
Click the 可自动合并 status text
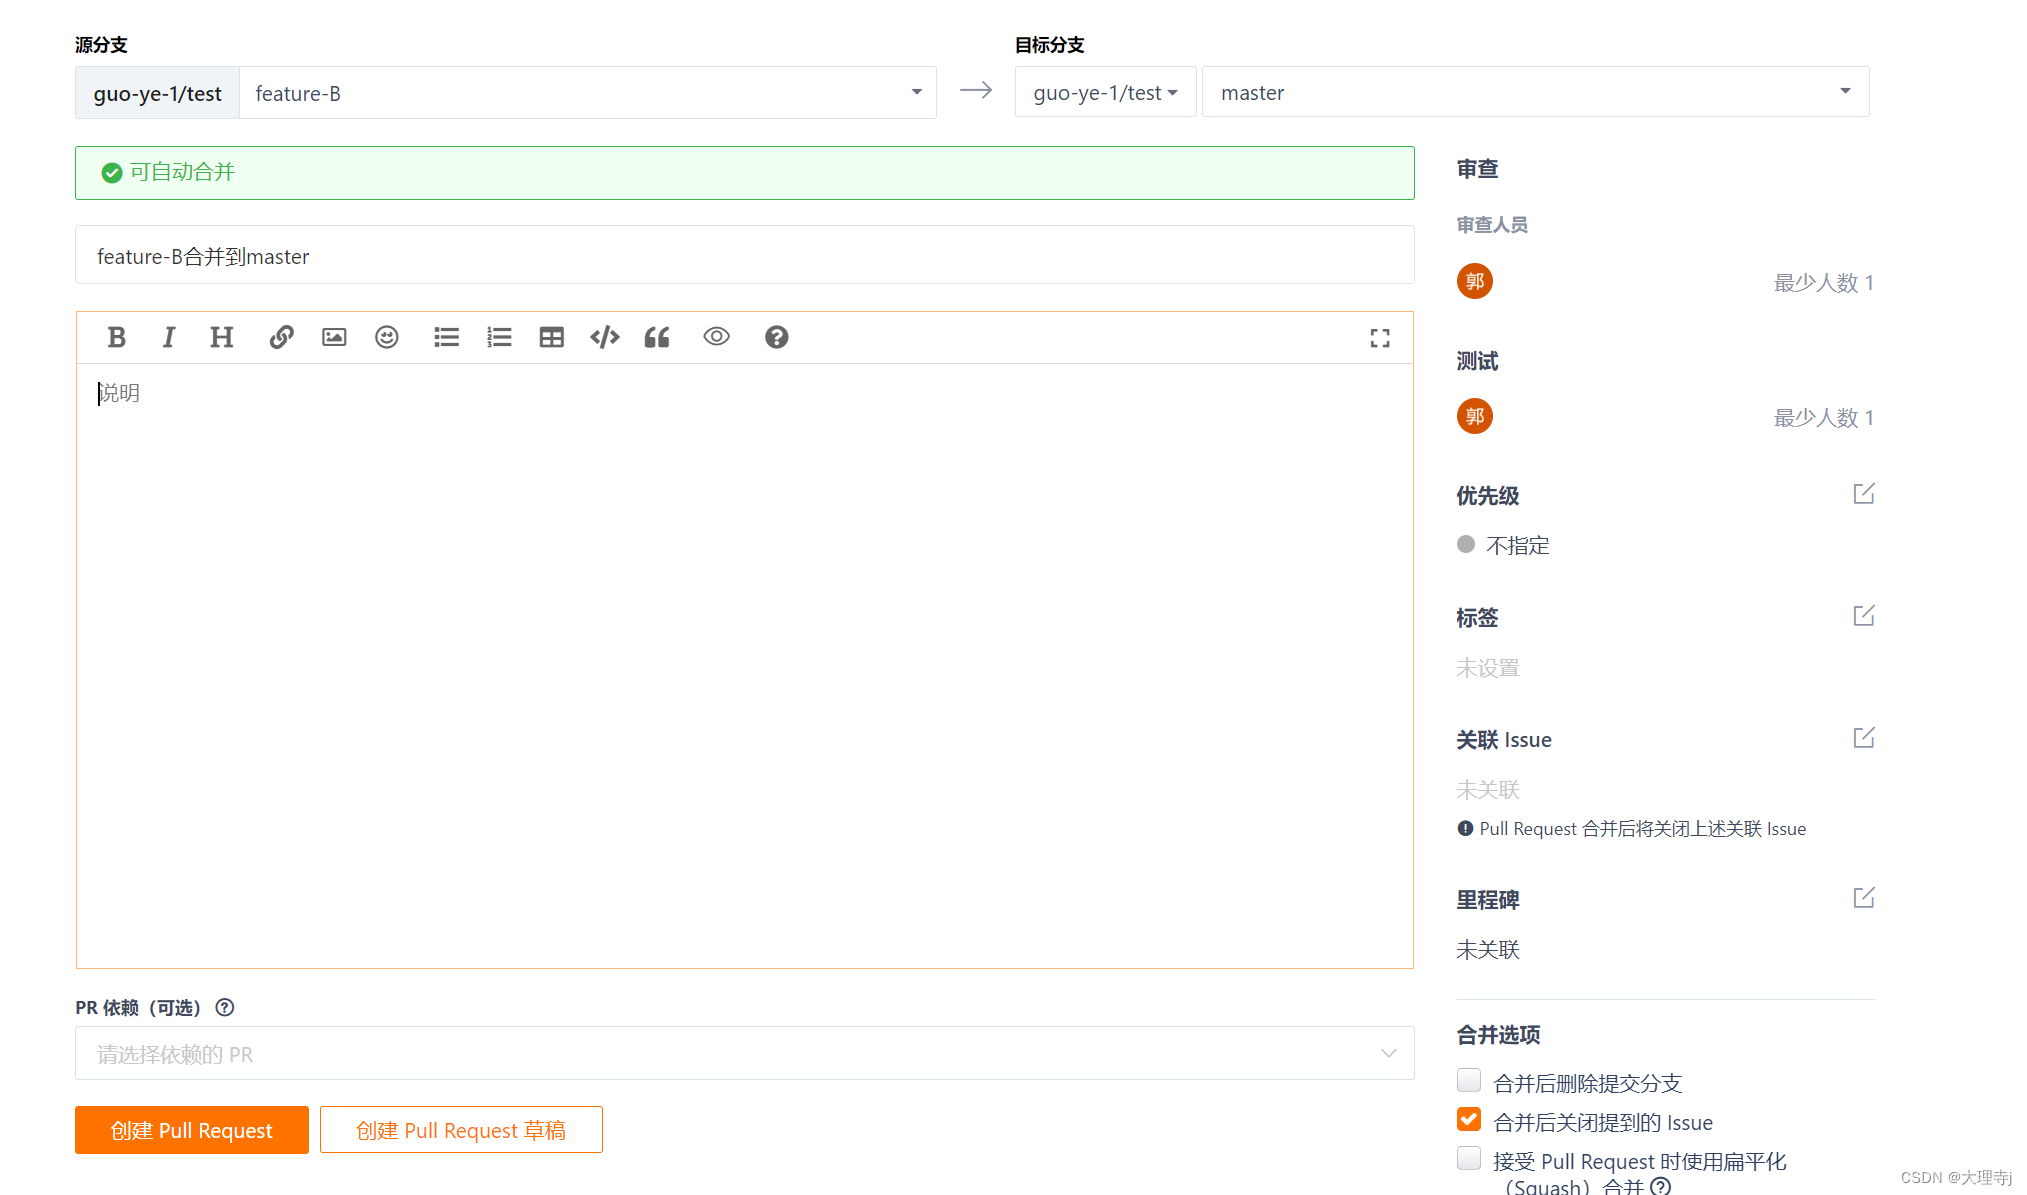click(182, 172)
